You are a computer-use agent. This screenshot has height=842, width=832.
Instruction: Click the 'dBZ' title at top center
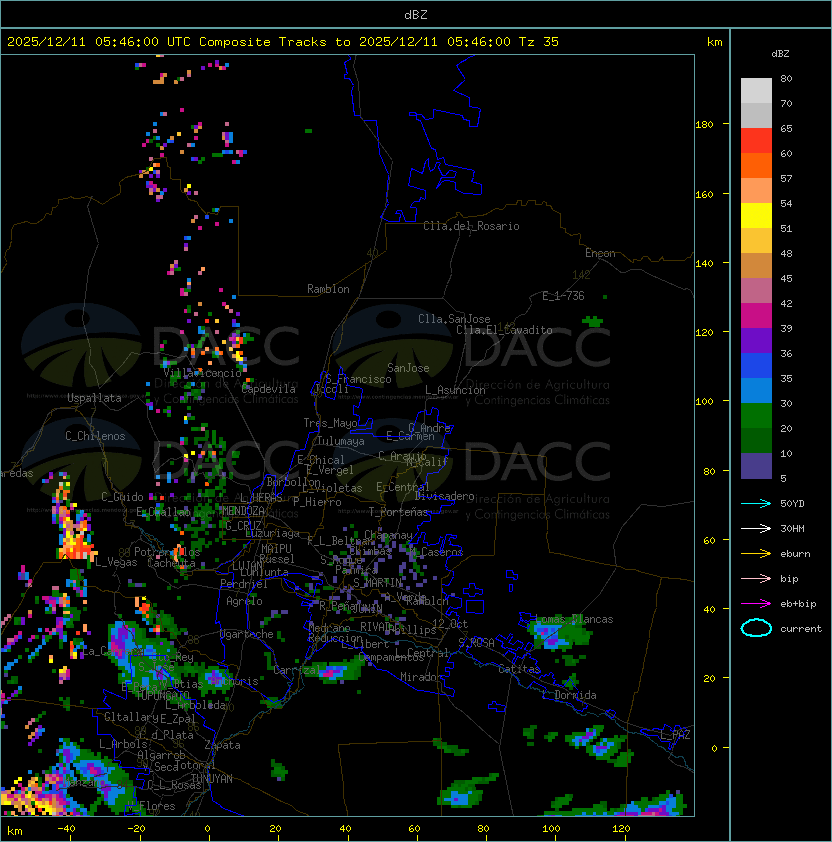pyautogui.click(x=416, y=14)
